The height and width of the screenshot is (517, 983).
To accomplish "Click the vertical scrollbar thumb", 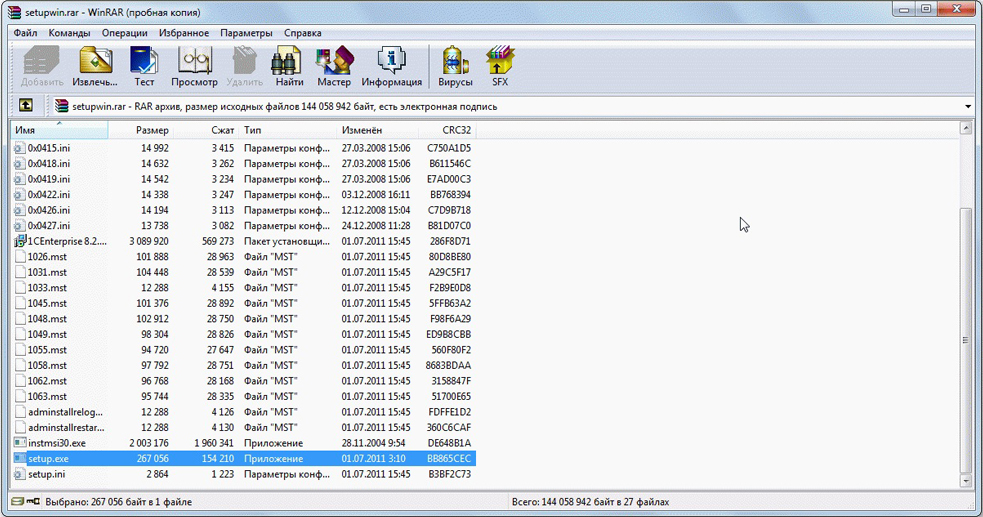I will [965, 340].
